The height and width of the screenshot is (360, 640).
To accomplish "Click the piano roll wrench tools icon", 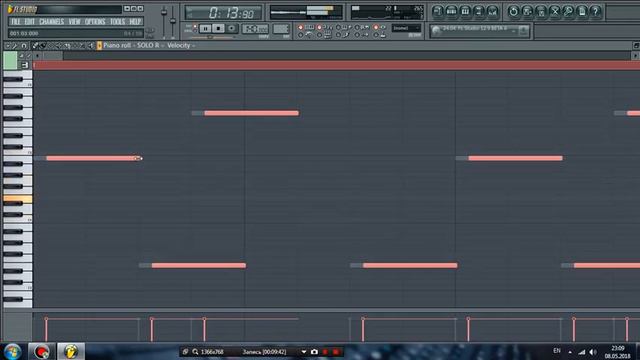I will (x=16, y=46).
